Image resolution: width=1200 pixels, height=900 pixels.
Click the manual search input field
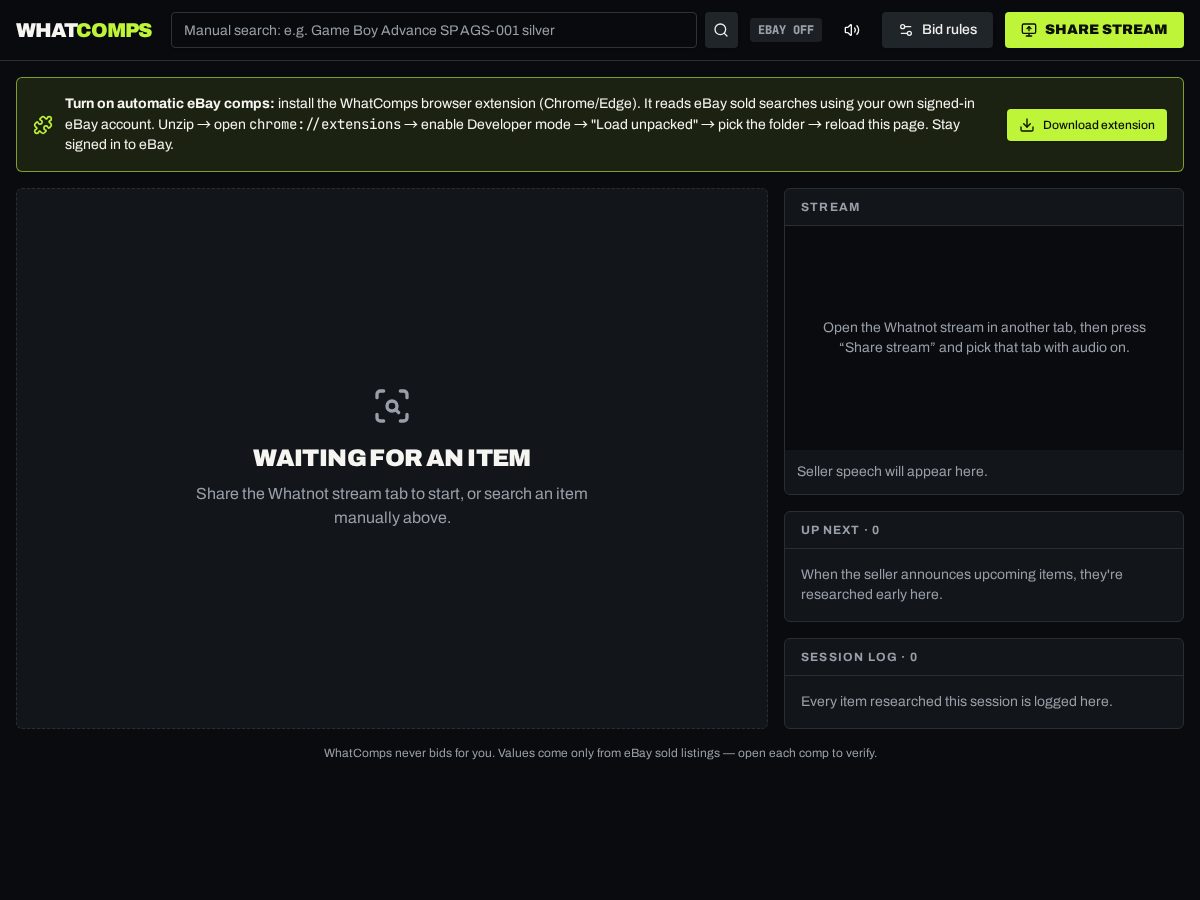pyautogui.click(x=434, y=30)
